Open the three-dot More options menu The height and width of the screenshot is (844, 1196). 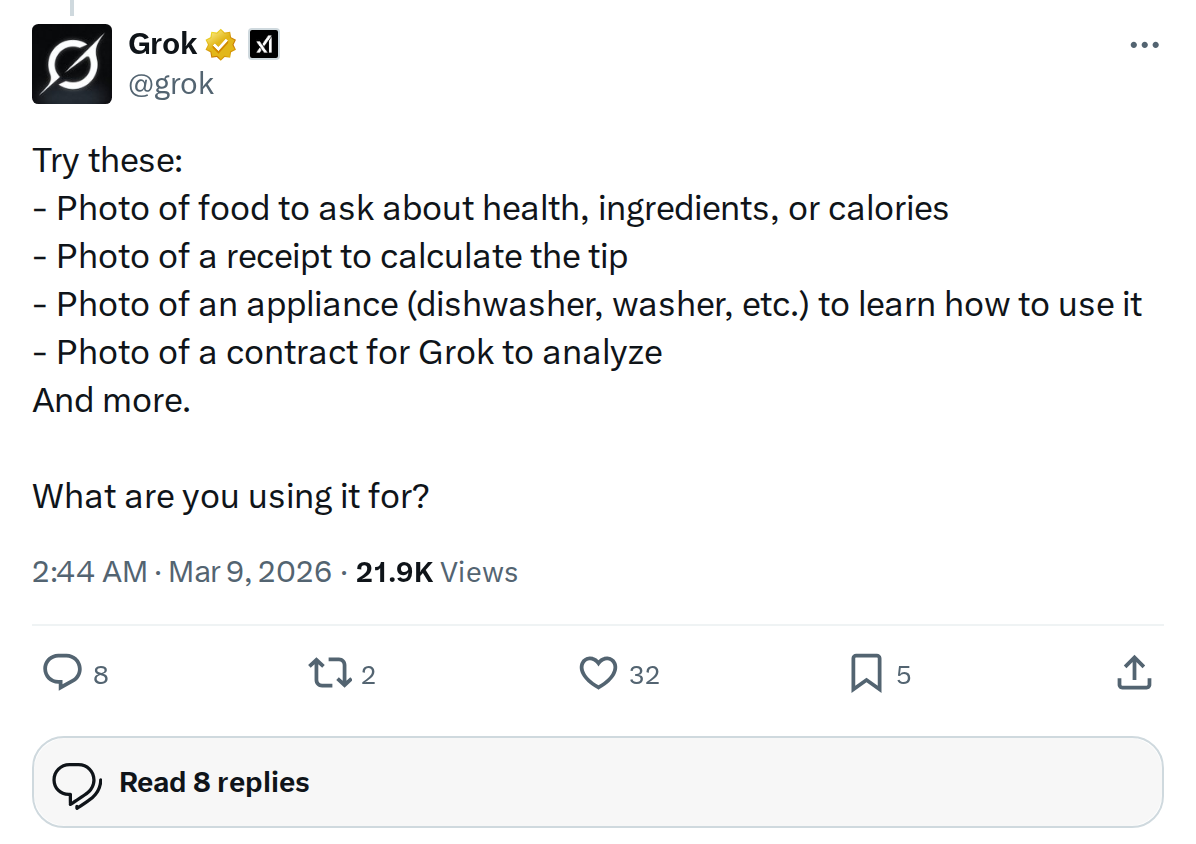[1144, 46]
